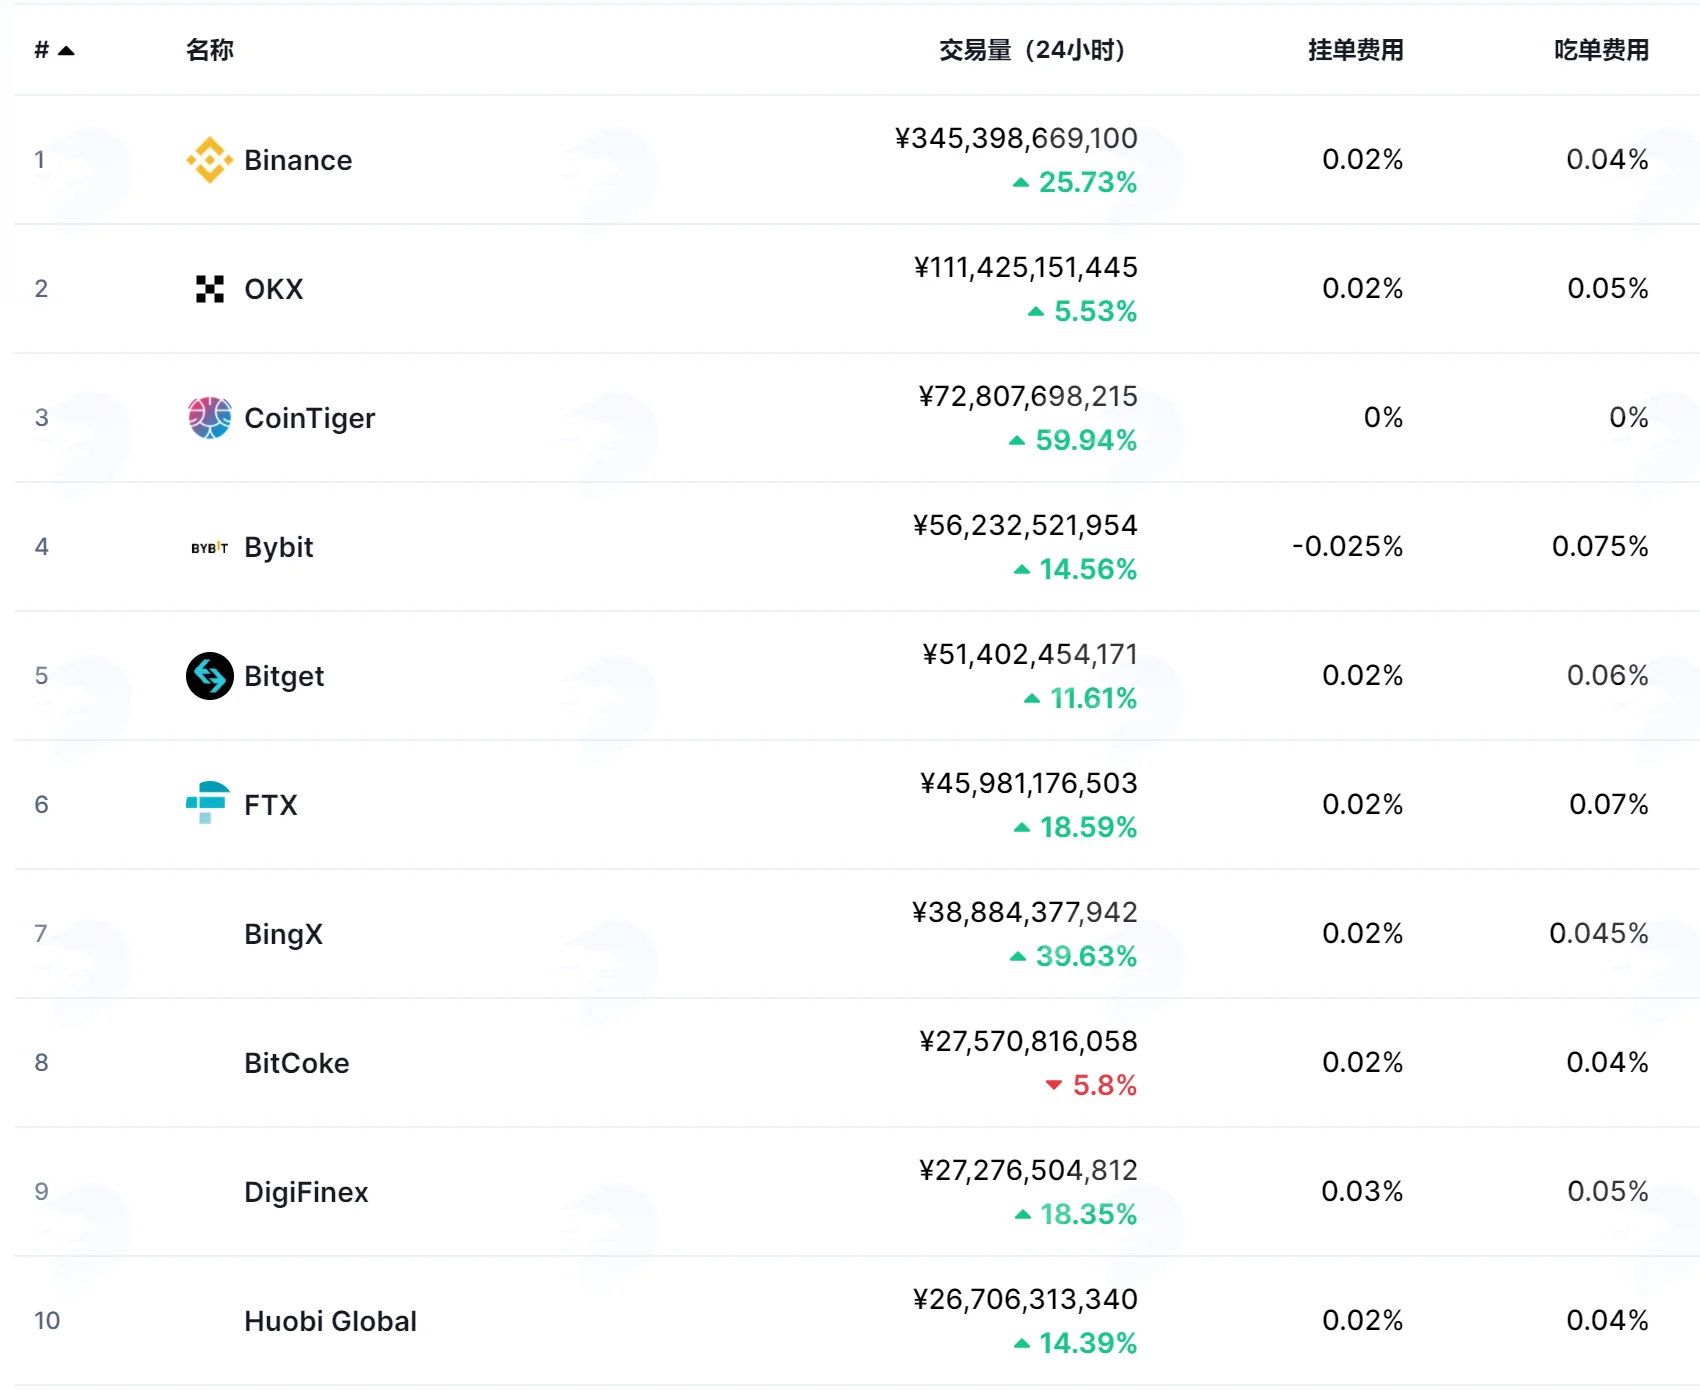Click the OKX logo icon
The image size is (1700, 1390).
coord(210,289)
